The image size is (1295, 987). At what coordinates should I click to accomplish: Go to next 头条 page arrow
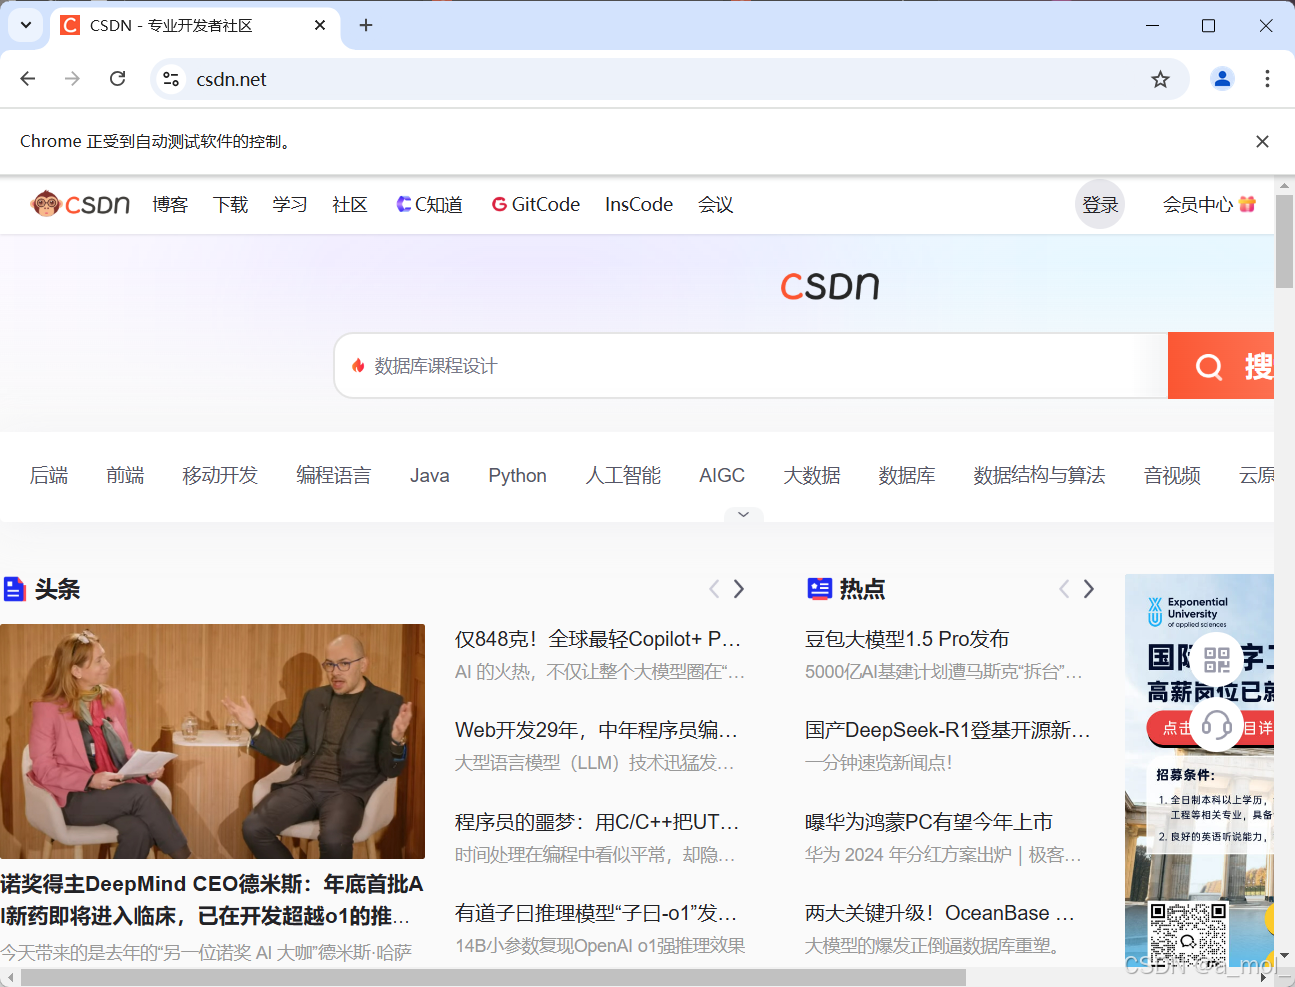739,589
